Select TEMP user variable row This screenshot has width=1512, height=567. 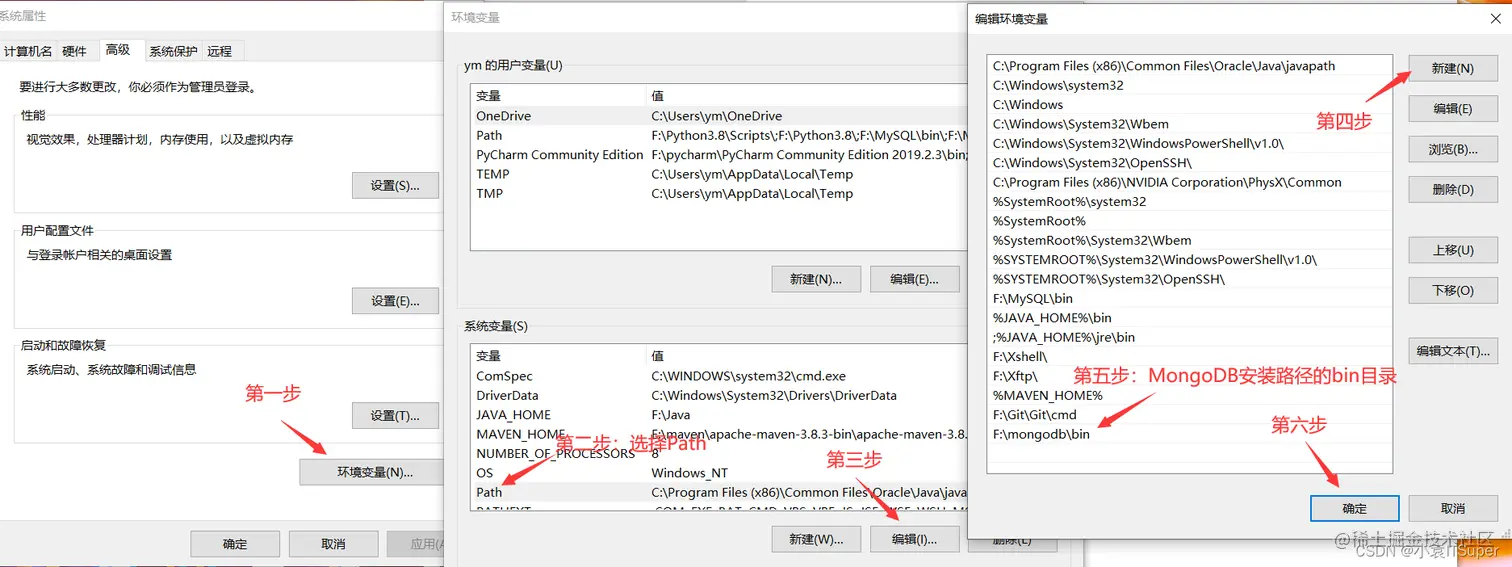coord(719,174)
